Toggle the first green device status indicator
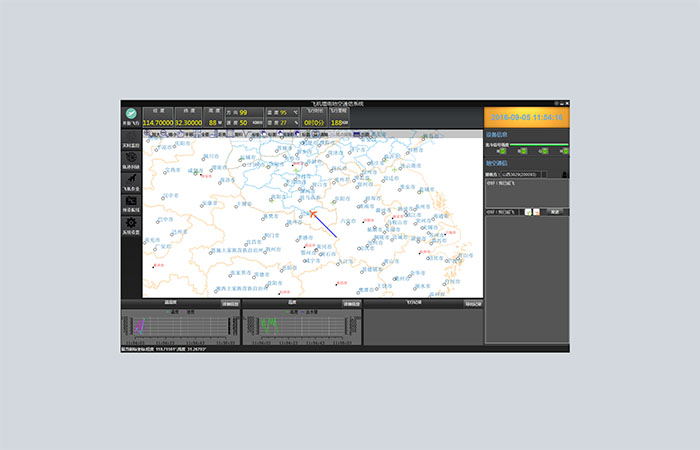This screenshot has height=450, width=700. point(502,151)
